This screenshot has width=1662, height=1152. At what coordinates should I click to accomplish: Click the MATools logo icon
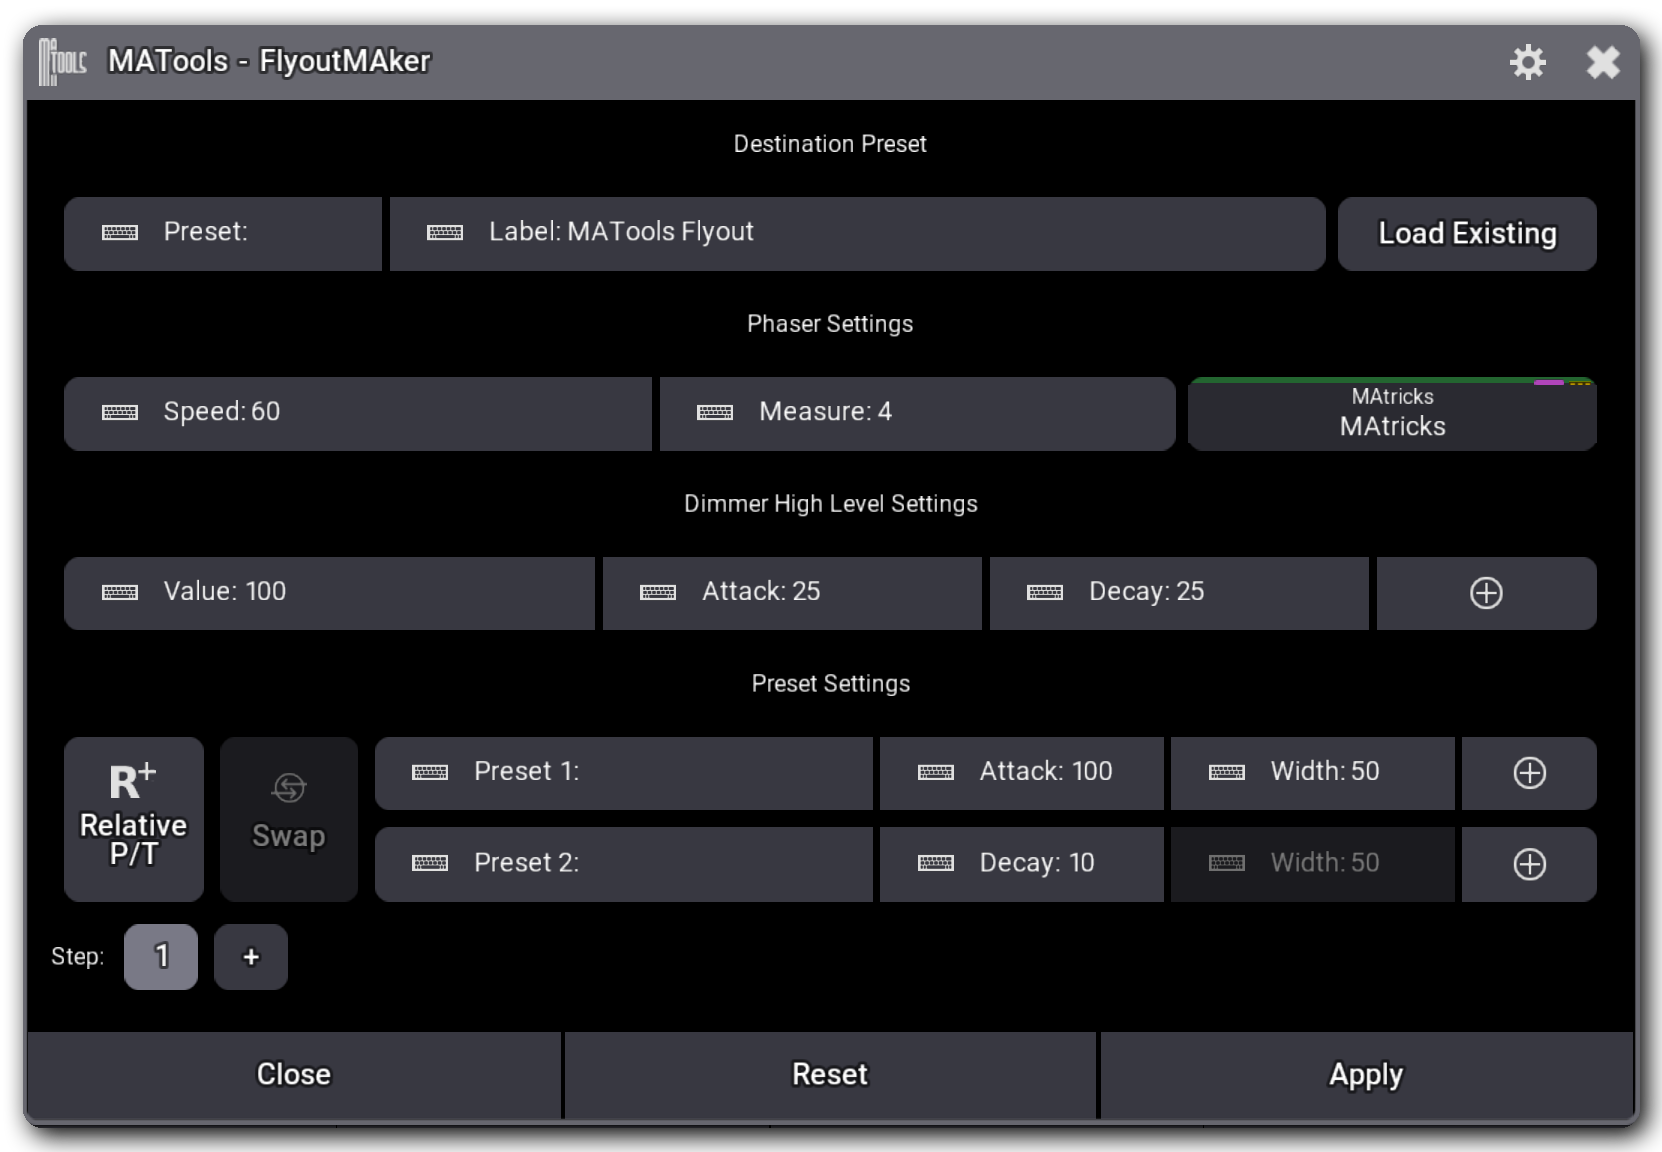[x=62, y=62]
